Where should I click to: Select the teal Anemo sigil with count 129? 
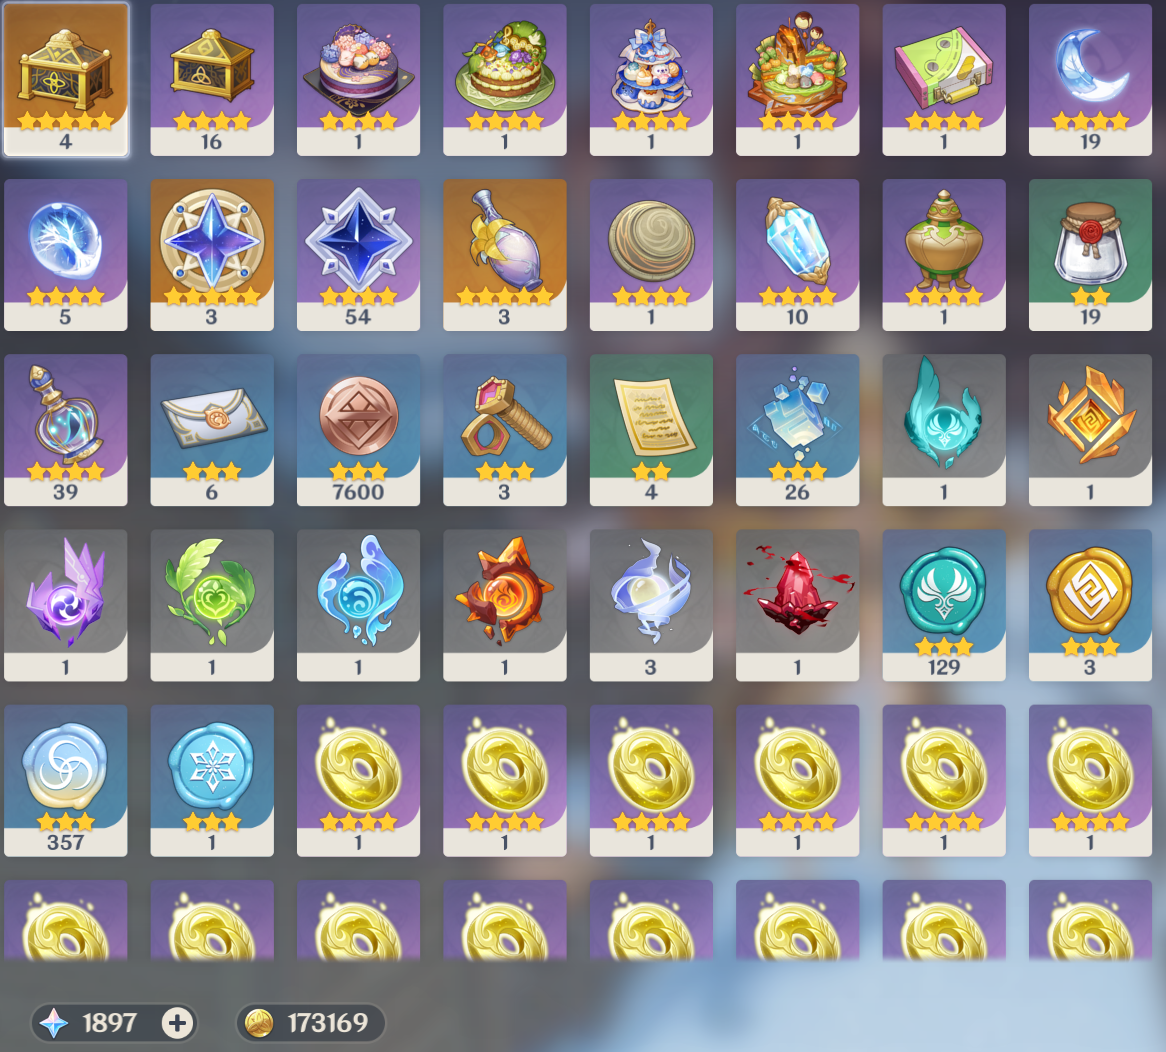944,605
